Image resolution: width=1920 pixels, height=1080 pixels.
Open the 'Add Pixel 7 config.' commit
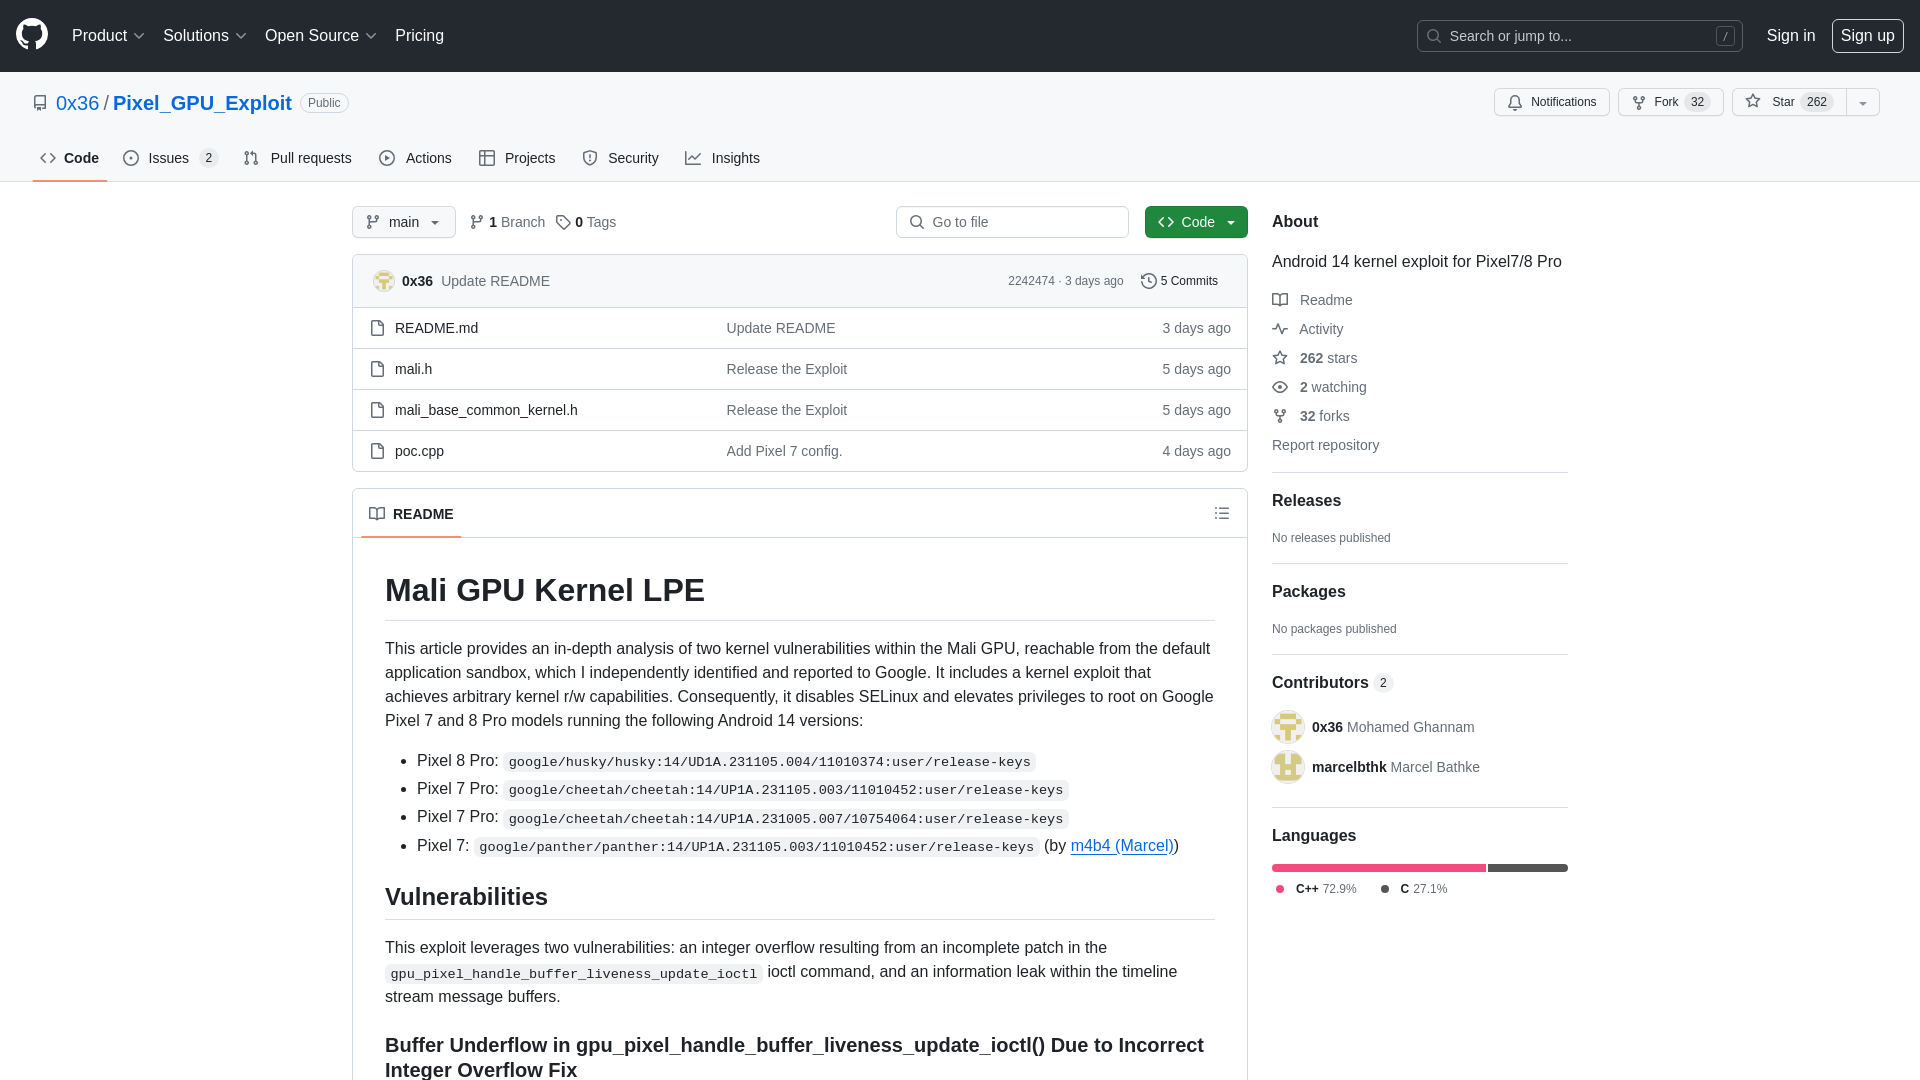tap(784, 451)
